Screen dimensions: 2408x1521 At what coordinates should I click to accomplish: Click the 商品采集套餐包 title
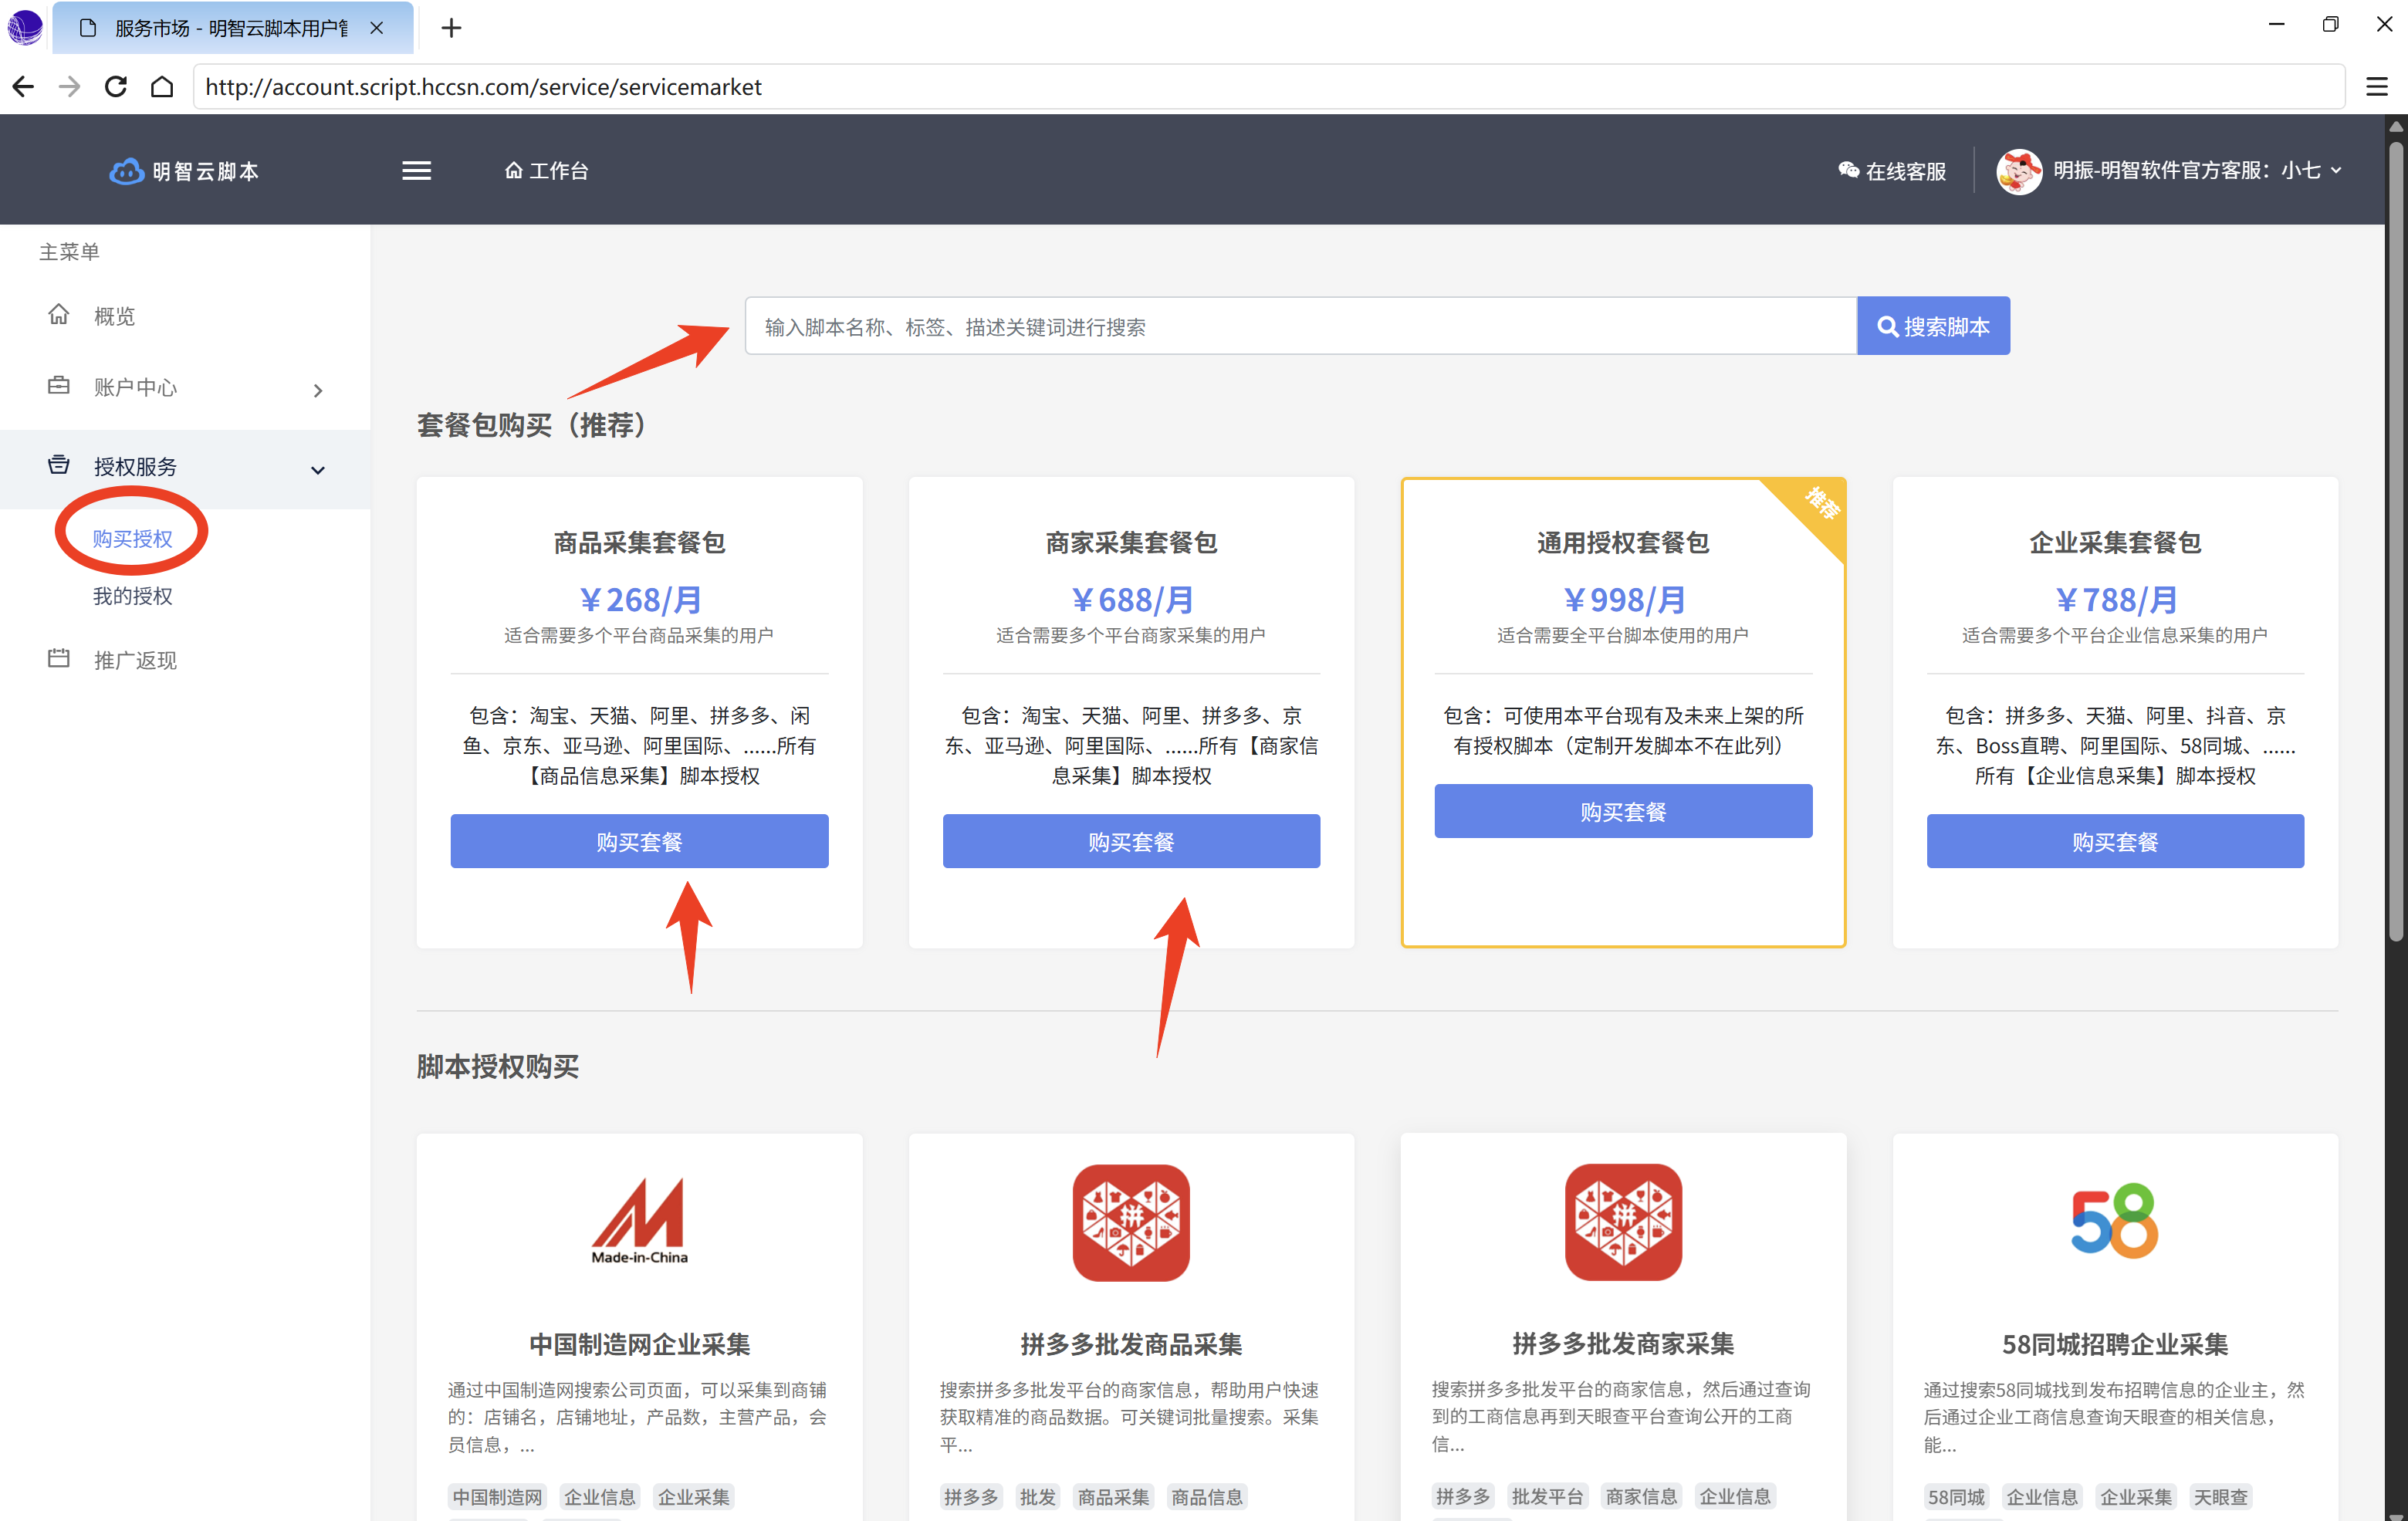coord(639,543)
